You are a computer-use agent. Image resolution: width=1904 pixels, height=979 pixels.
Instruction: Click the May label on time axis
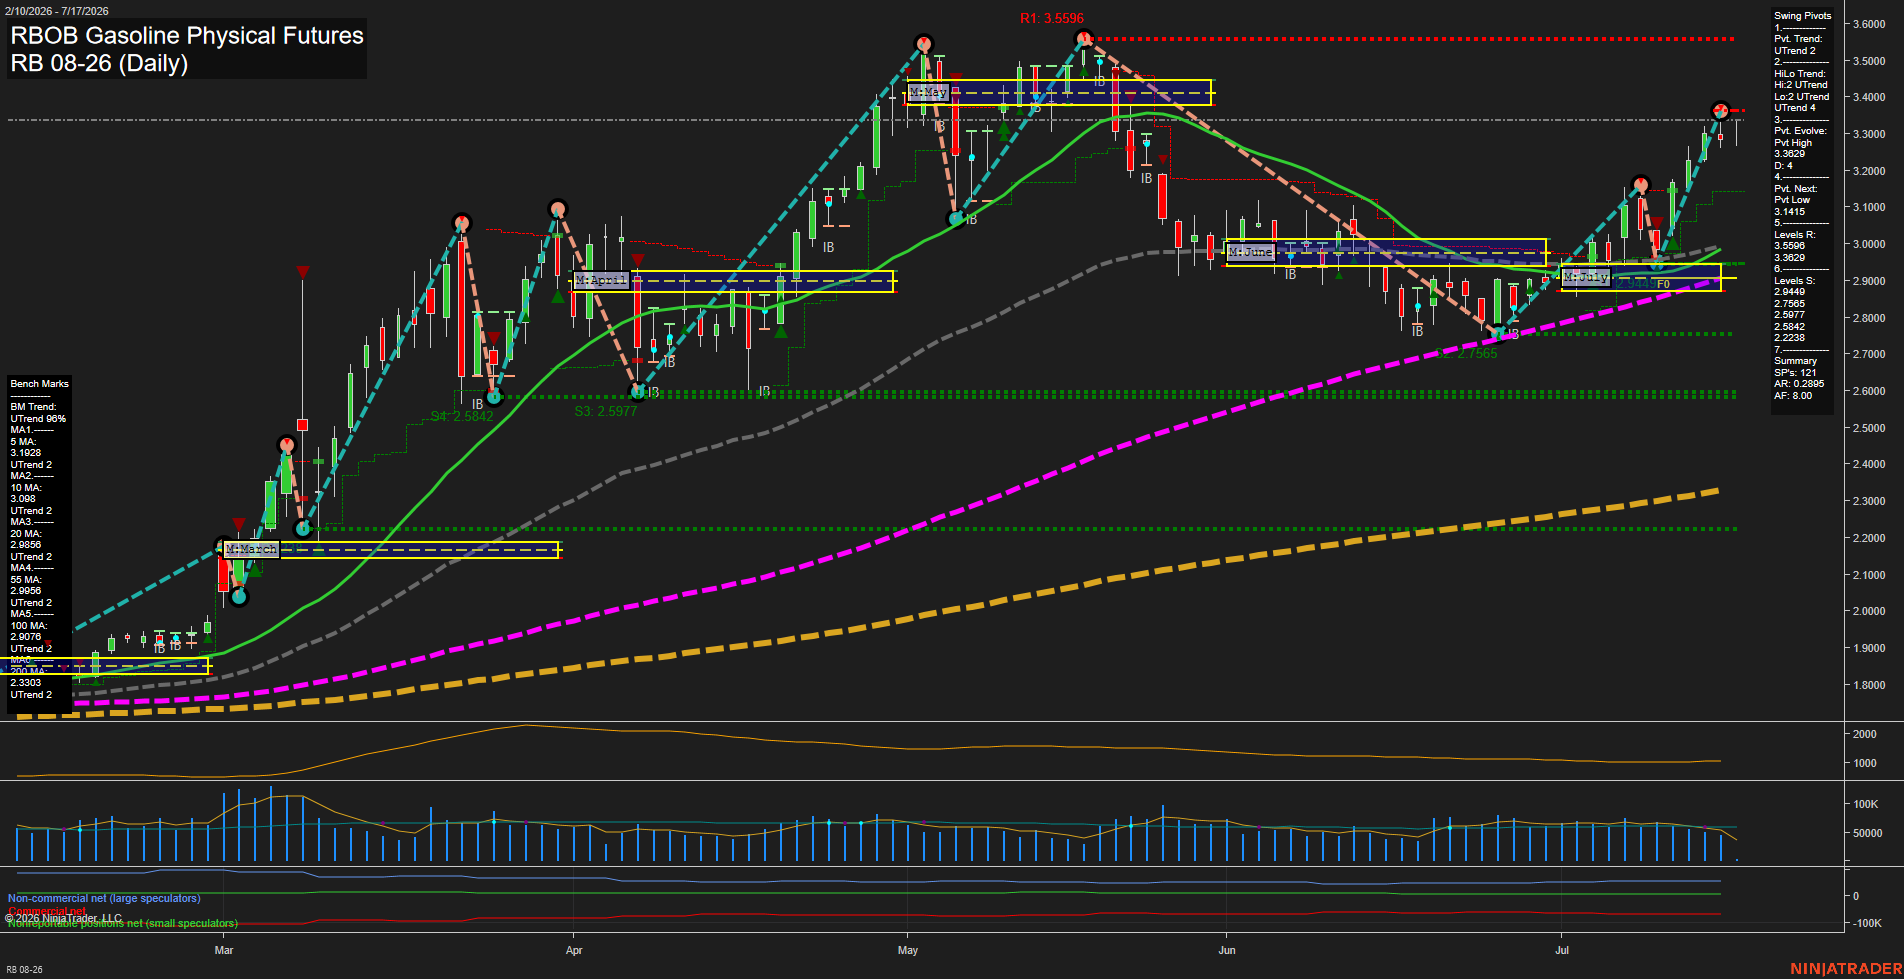(x=908, y=950)
